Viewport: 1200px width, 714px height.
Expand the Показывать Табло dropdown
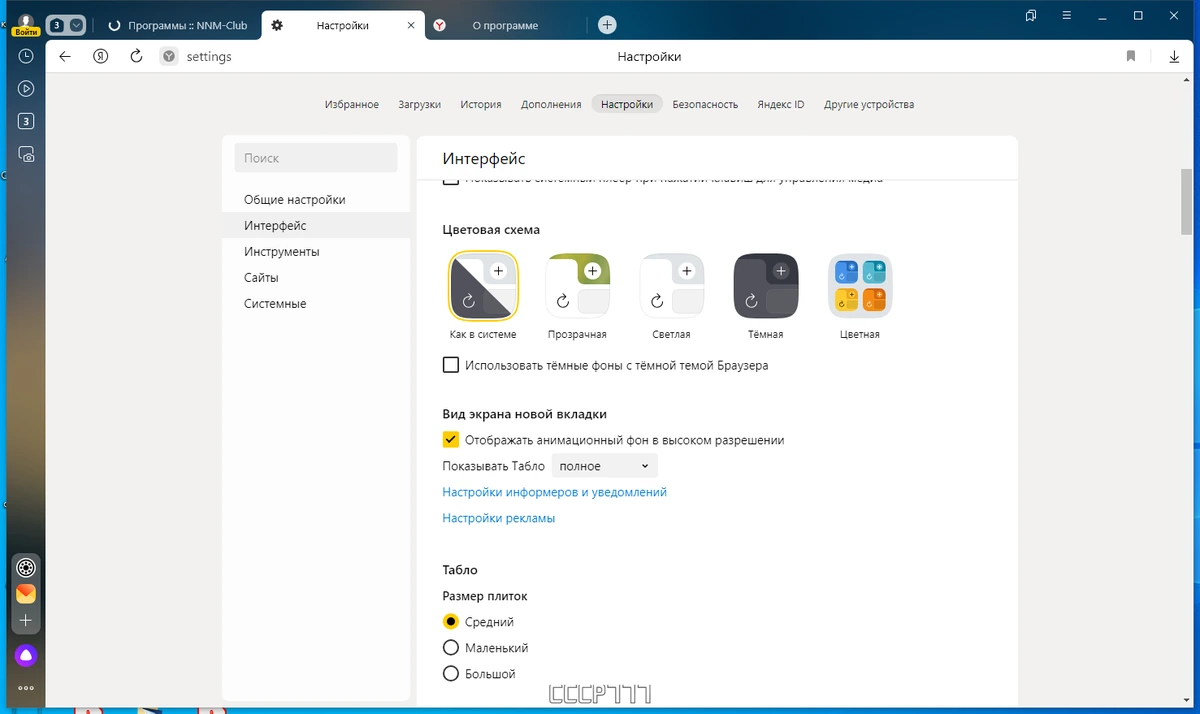[605, 466]
